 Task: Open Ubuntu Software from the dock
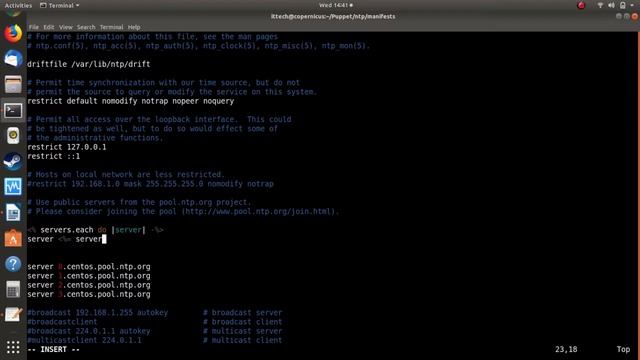tap(13, 238)
